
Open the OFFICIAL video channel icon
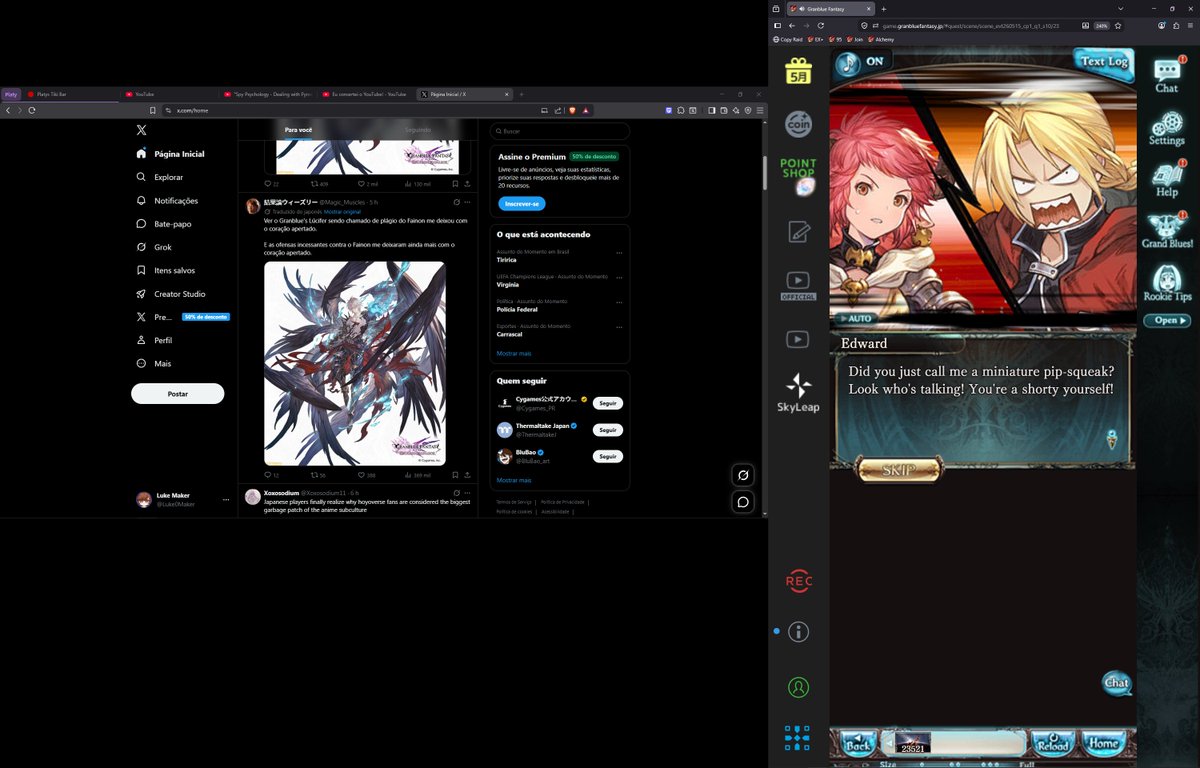click(x=798, y=285)
